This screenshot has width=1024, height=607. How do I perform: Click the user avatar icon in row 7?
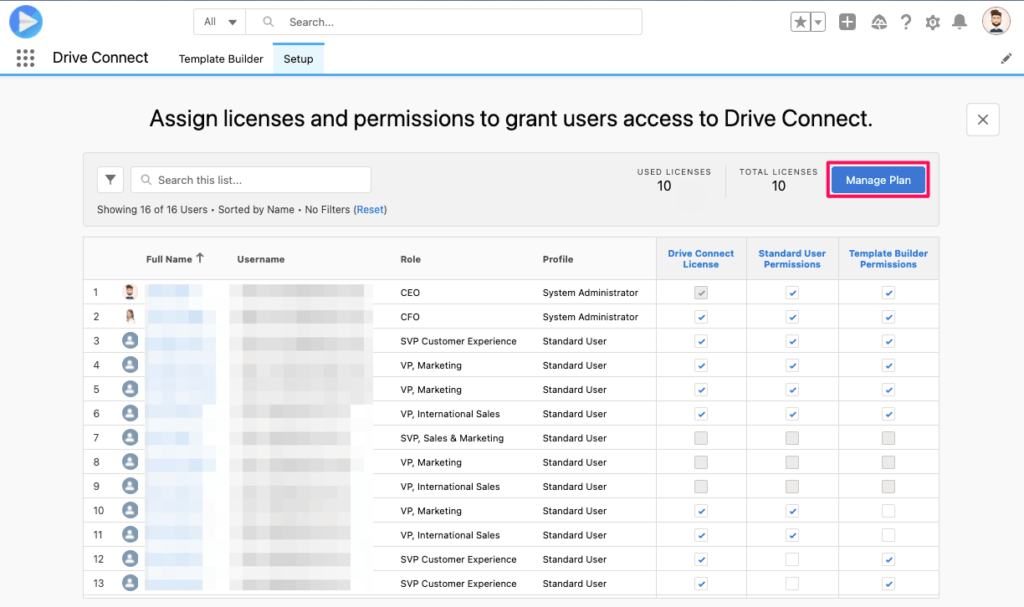click(x=130, y=437)
